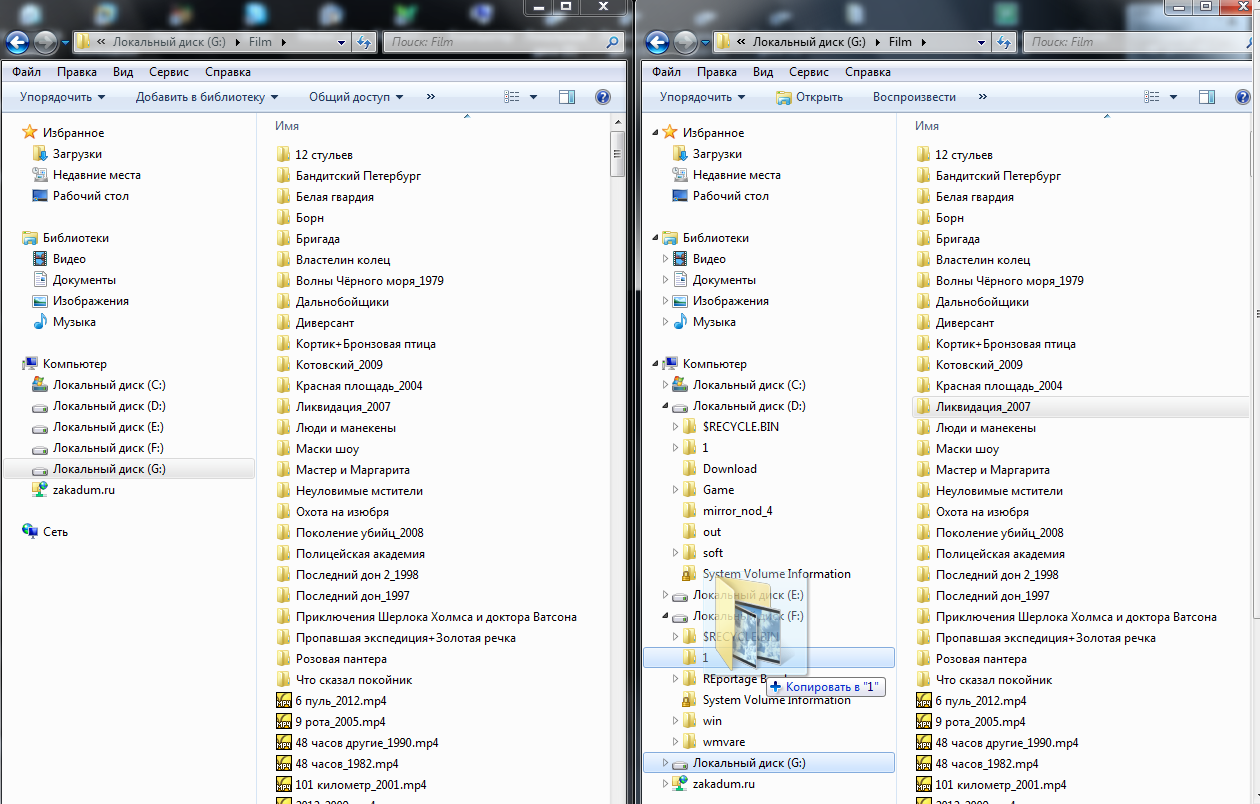Select Мастер и Маргарита in right window

992,470
